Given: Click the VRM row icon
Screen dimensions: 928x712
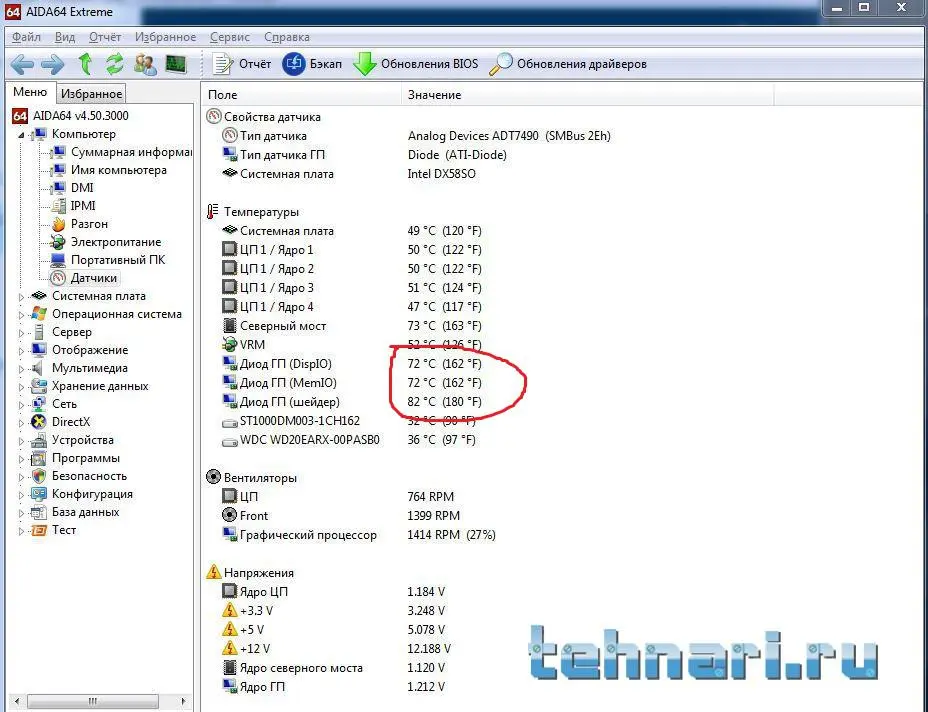Looking at the screenshot, I should pyautogui.click(x=229, y=344).
